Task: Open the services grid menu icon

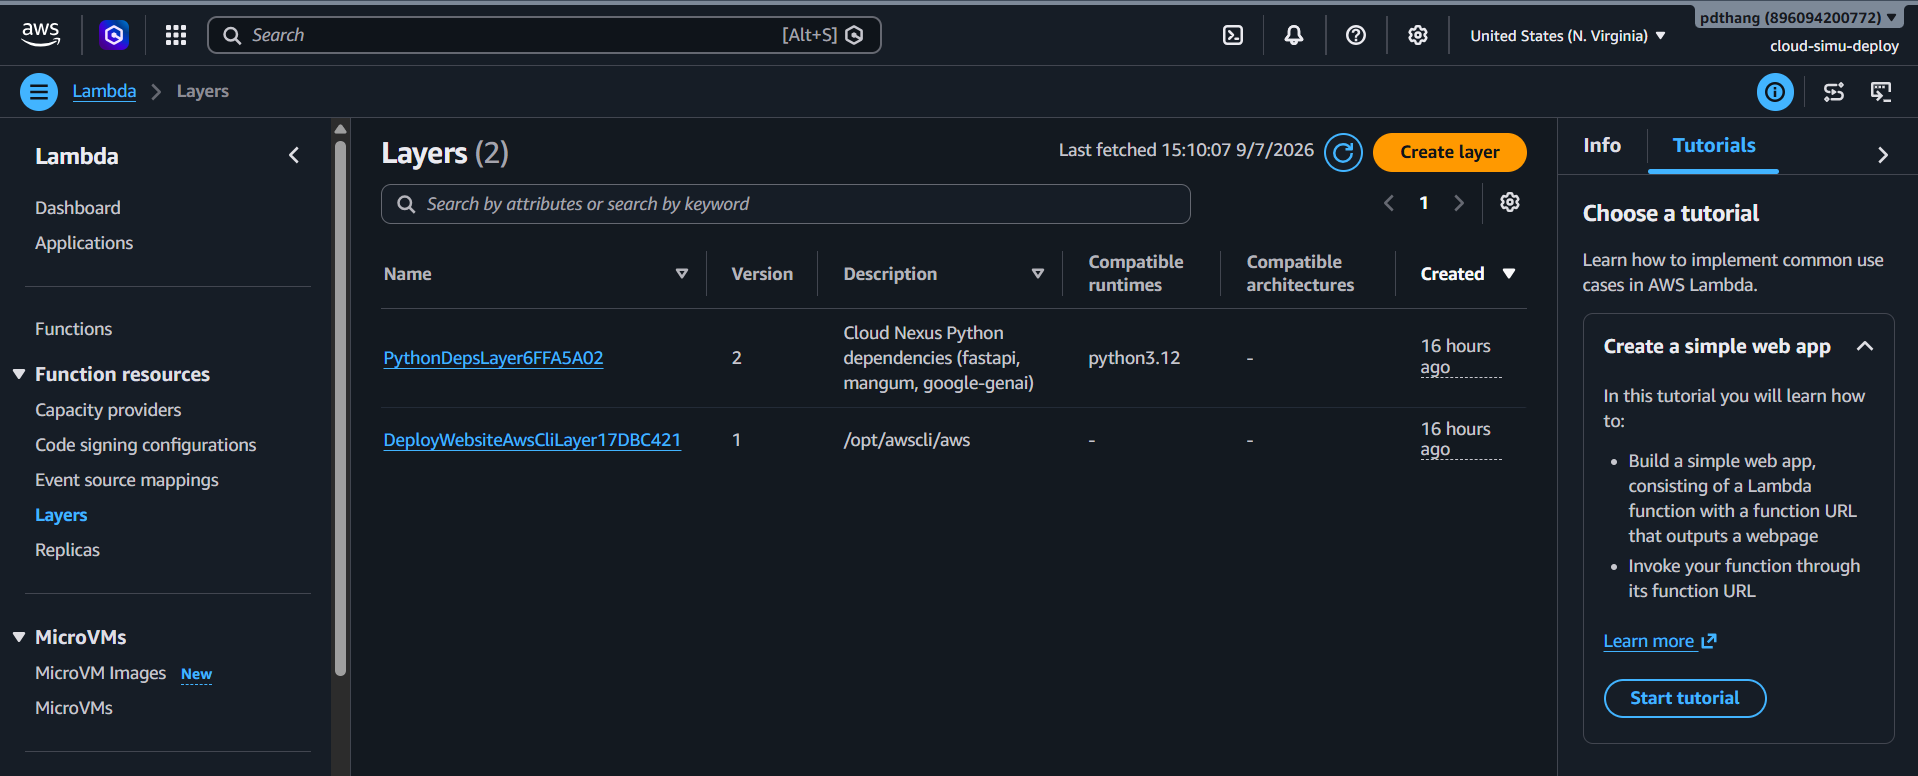Action: [176, 35]
